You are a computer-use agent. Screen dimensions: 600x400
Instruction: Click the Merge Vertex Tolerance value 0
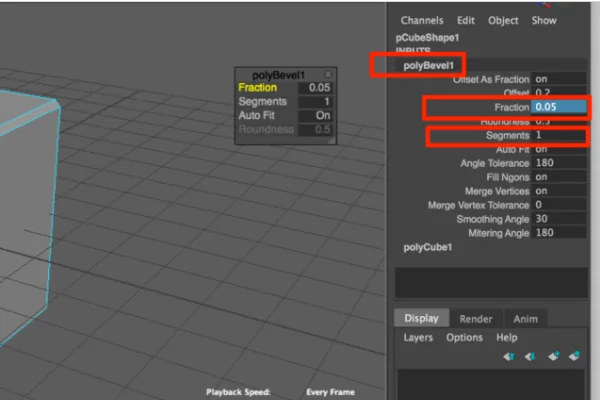click(558, 205)
